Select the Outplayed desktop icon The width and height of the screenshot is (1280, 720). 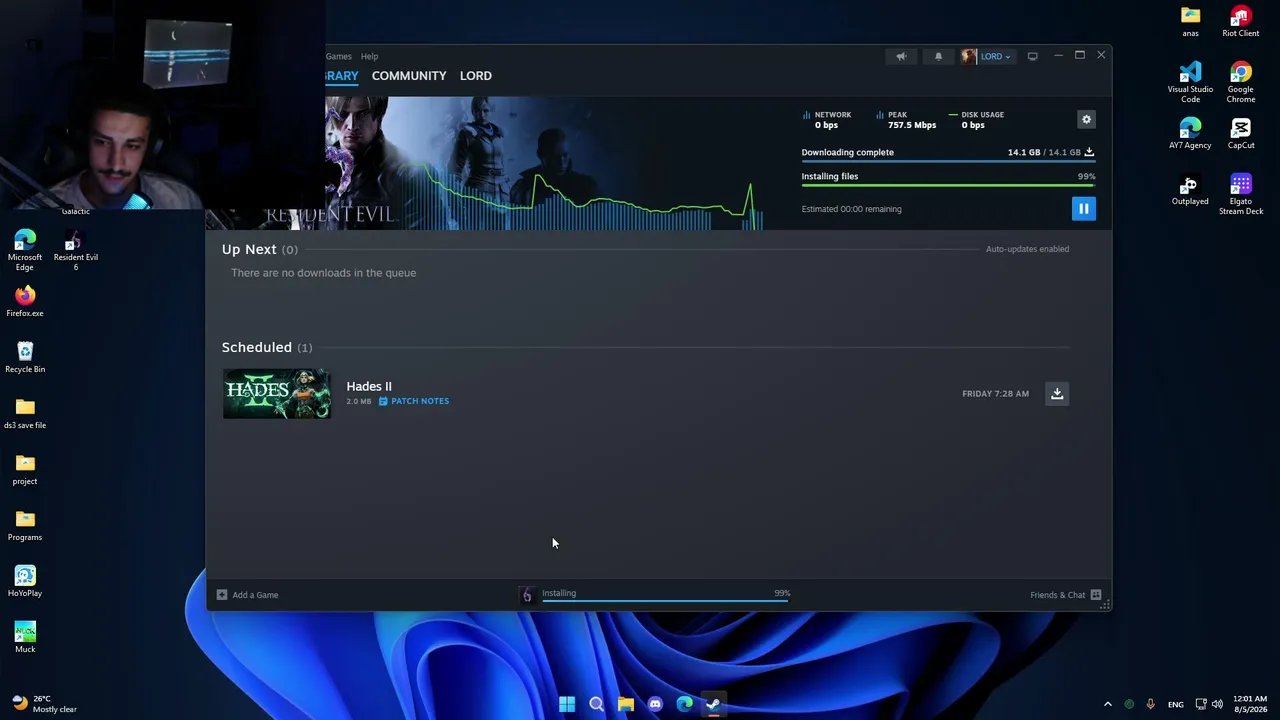[1190, 190]
